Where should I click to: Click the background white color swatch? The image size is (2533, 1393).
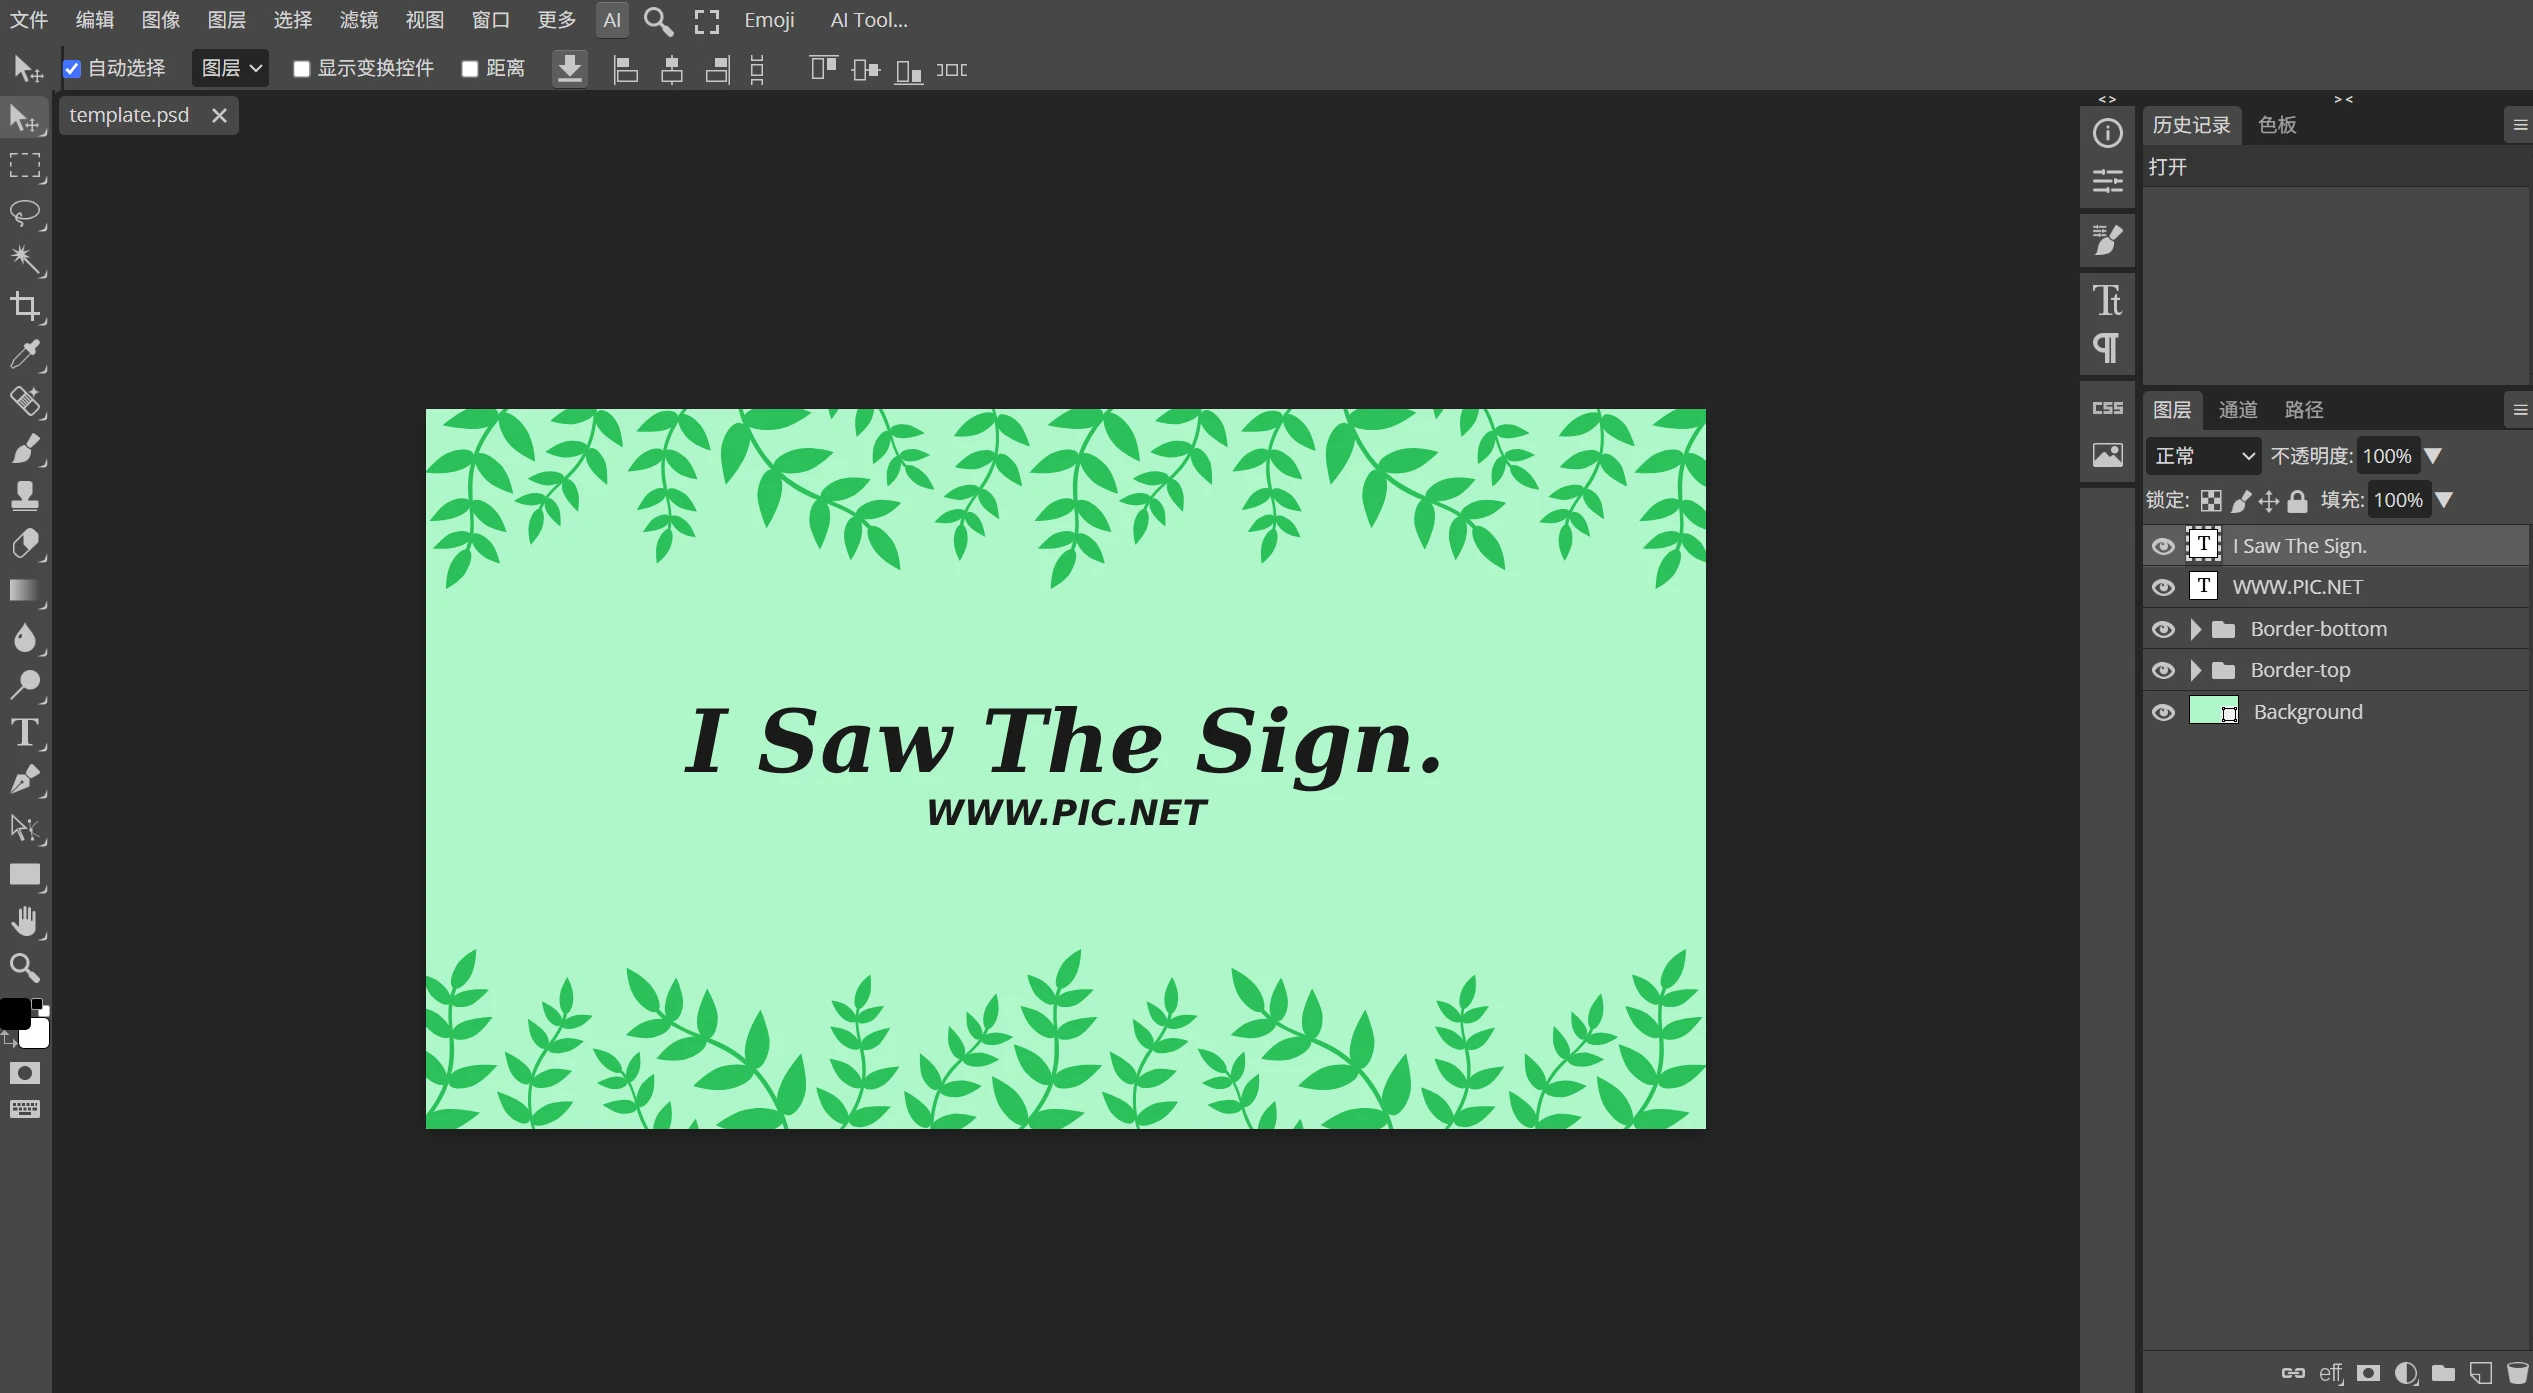[37, 1035]
